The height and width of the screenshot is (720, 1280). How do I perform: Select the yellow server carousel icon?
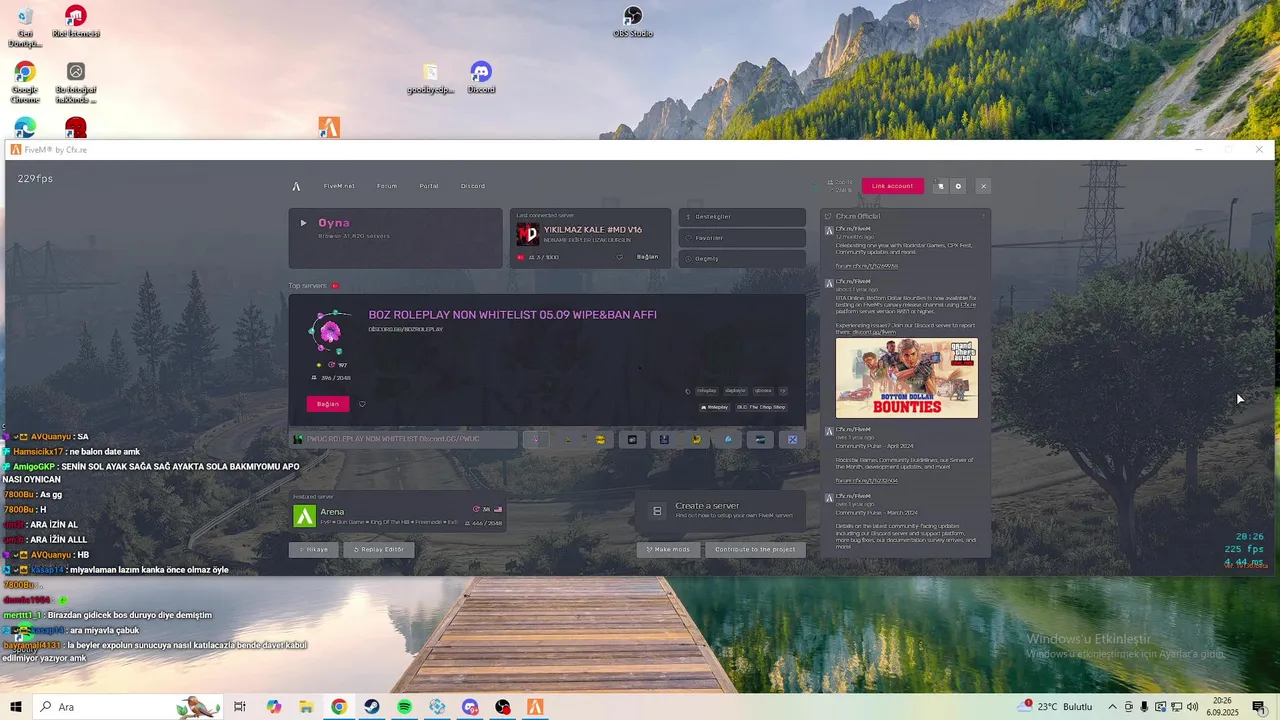(x=600, y=439)
